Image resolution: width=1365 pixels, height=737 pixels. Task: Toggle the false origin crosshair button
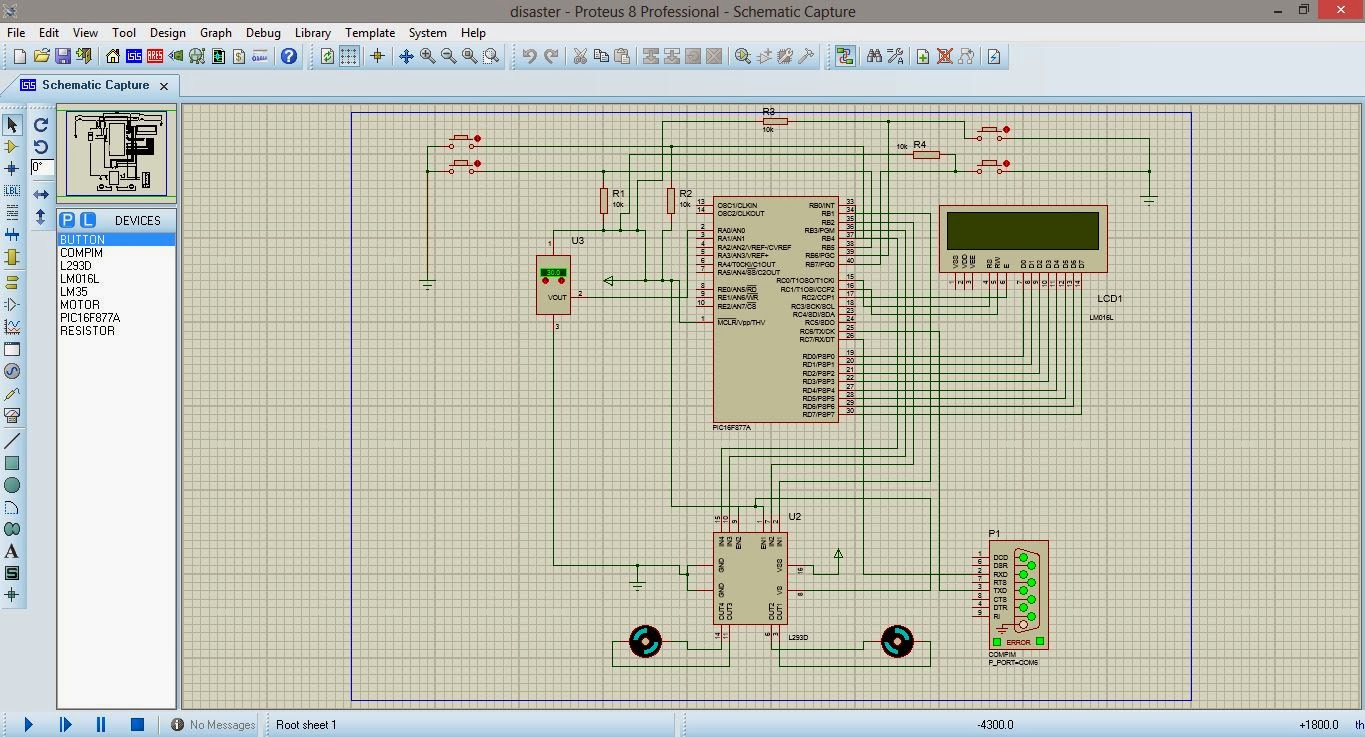pos(377,56)
